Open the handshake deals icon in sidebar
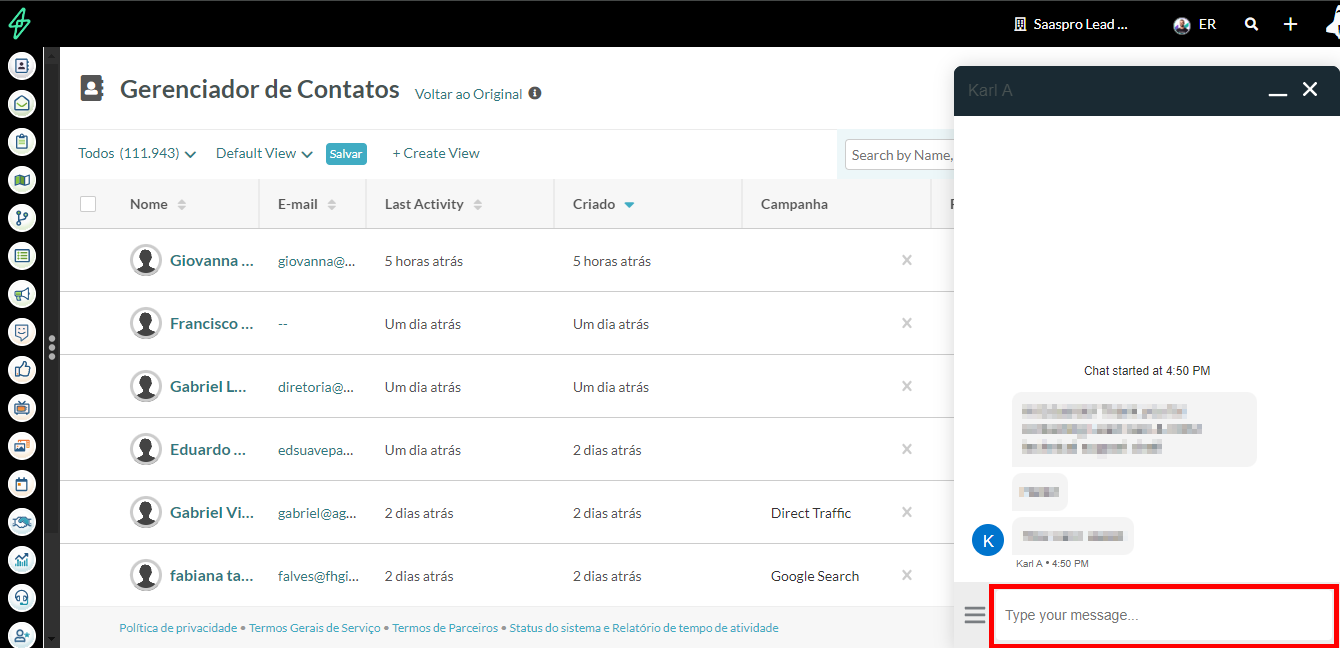 [22, 522]
